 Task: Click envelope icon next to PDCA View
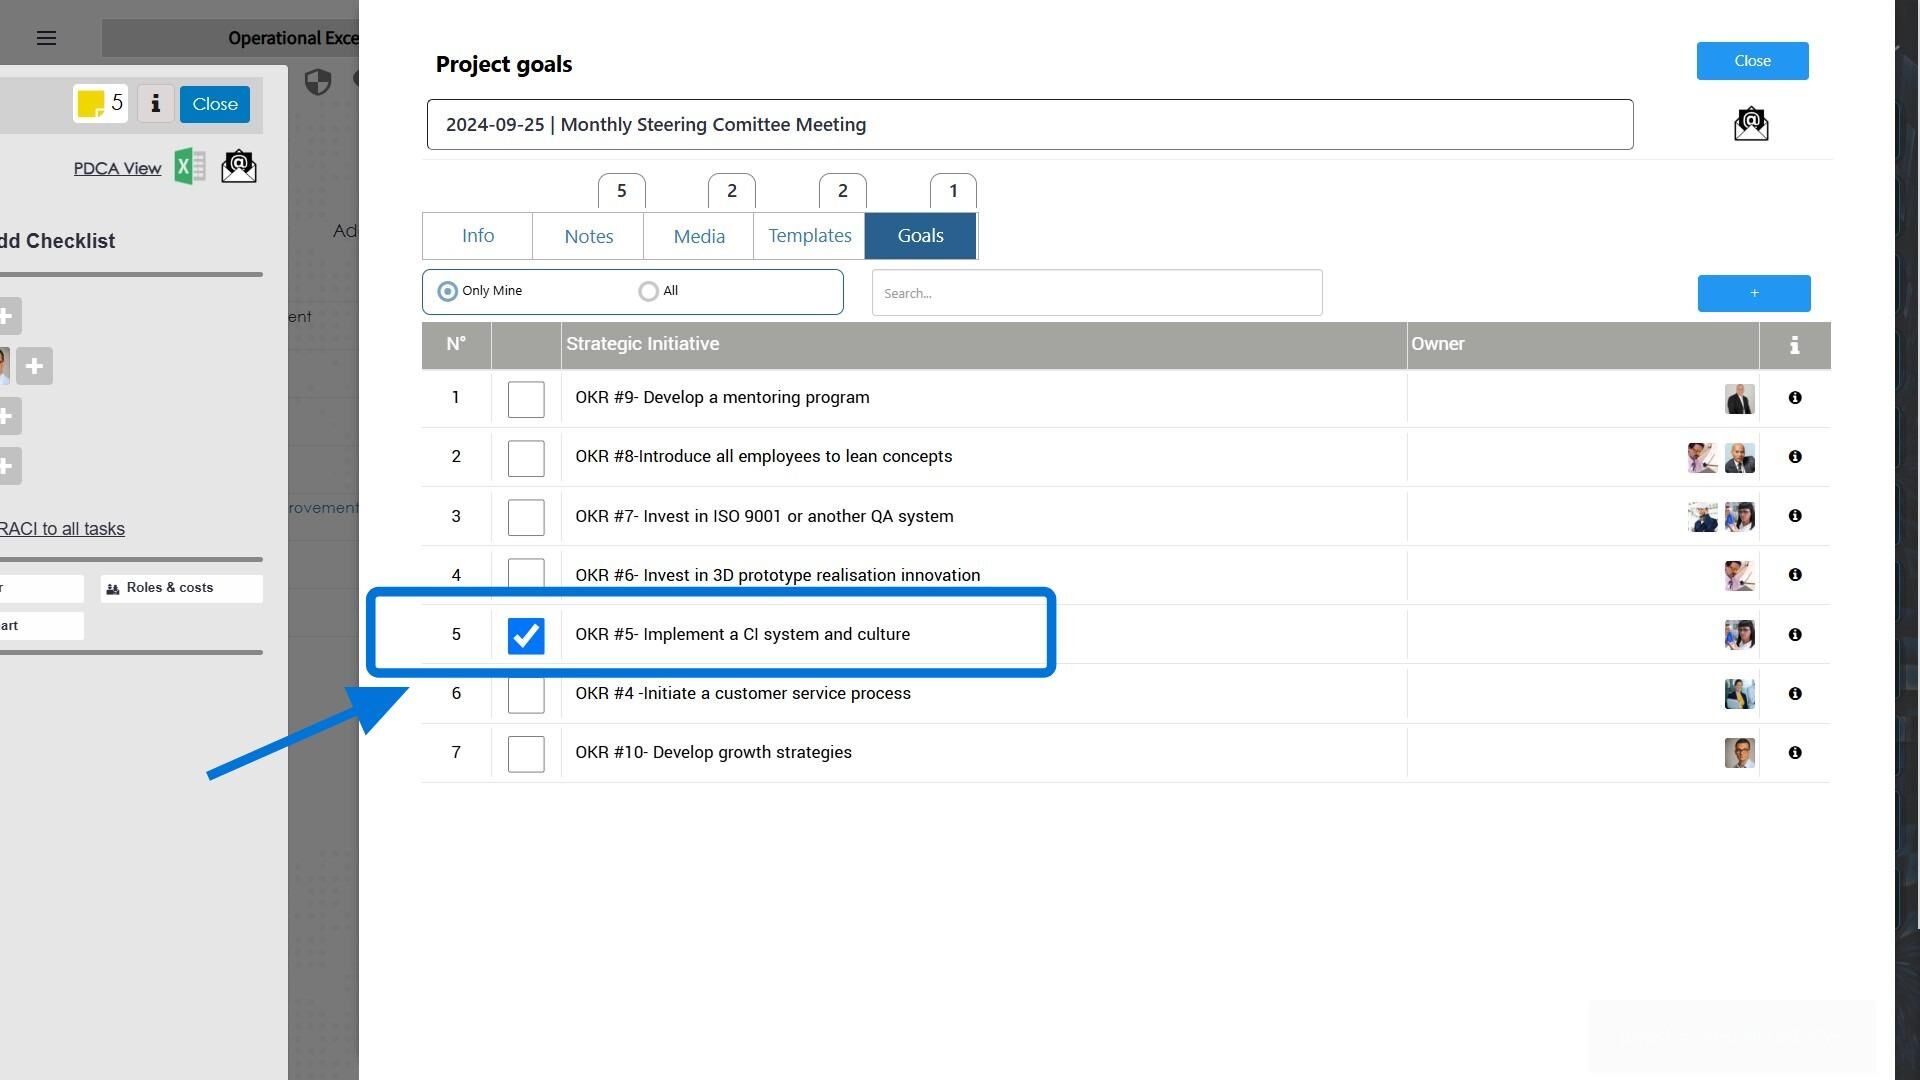(x=239, y=166)
